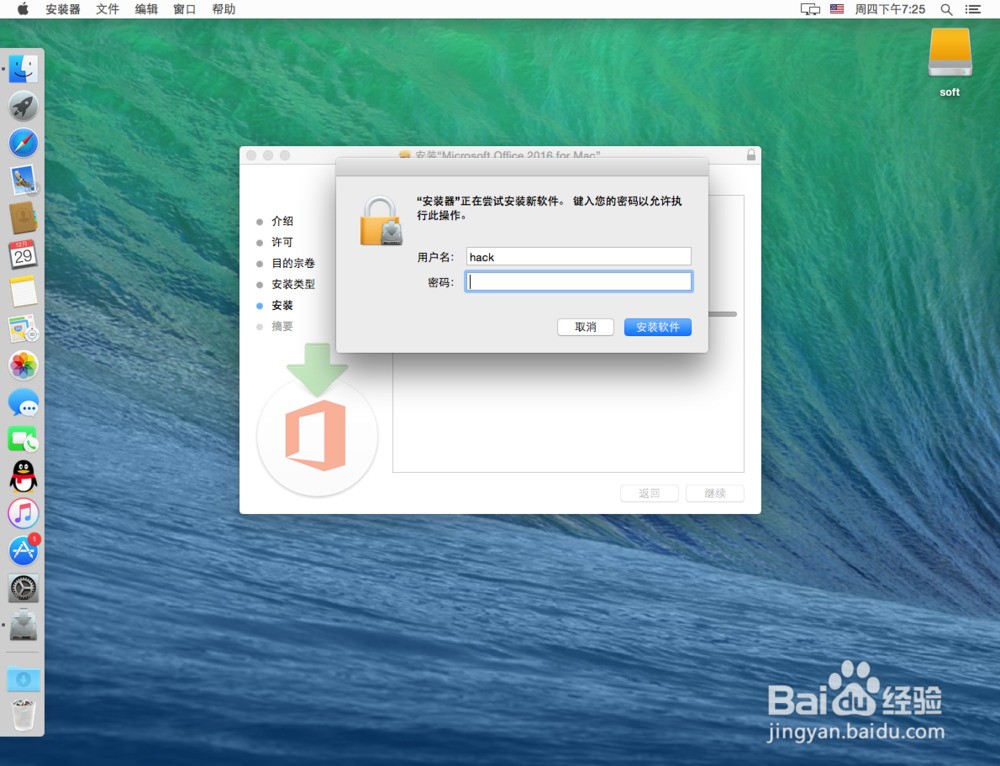Select 目的宗卷 step in sidebar
Viewport: 1000px width, 766px height.
click(293, 263)
